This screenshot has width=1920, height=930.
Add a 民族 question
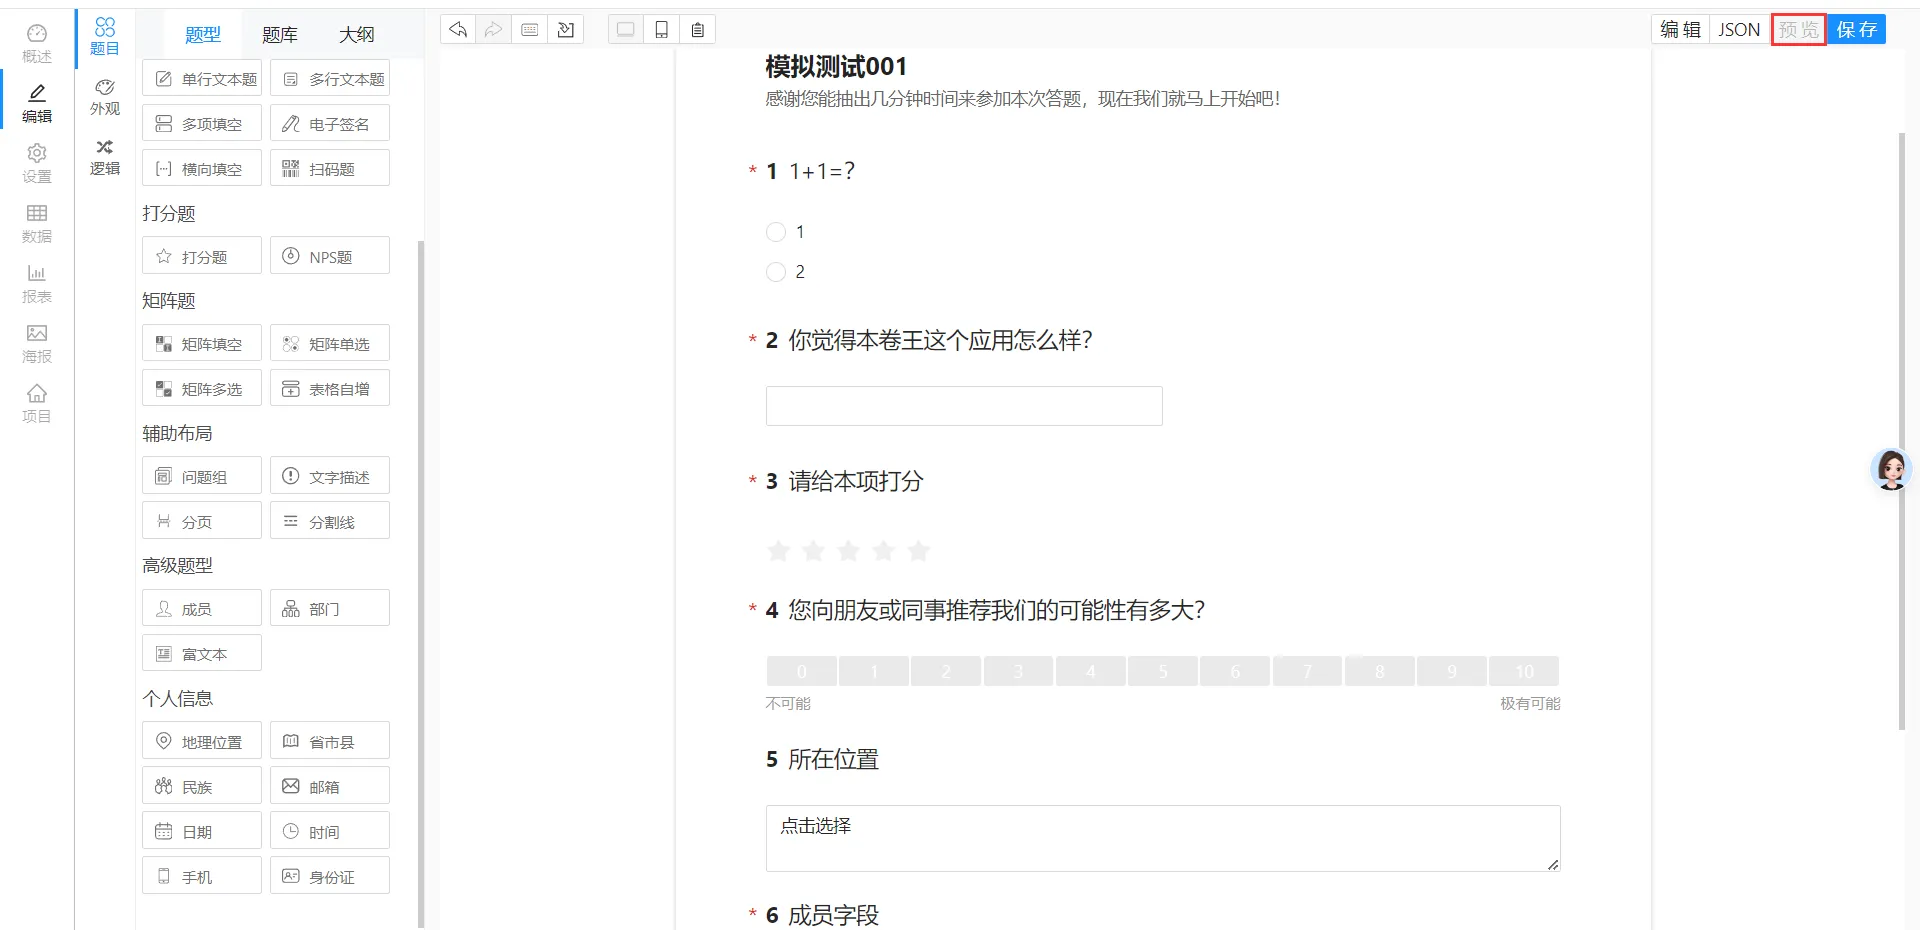(202, 787)
